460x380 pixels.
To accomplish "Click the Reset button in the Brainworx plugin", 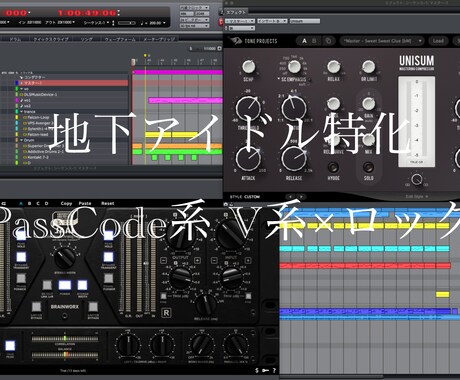I will tap(107, 203).
